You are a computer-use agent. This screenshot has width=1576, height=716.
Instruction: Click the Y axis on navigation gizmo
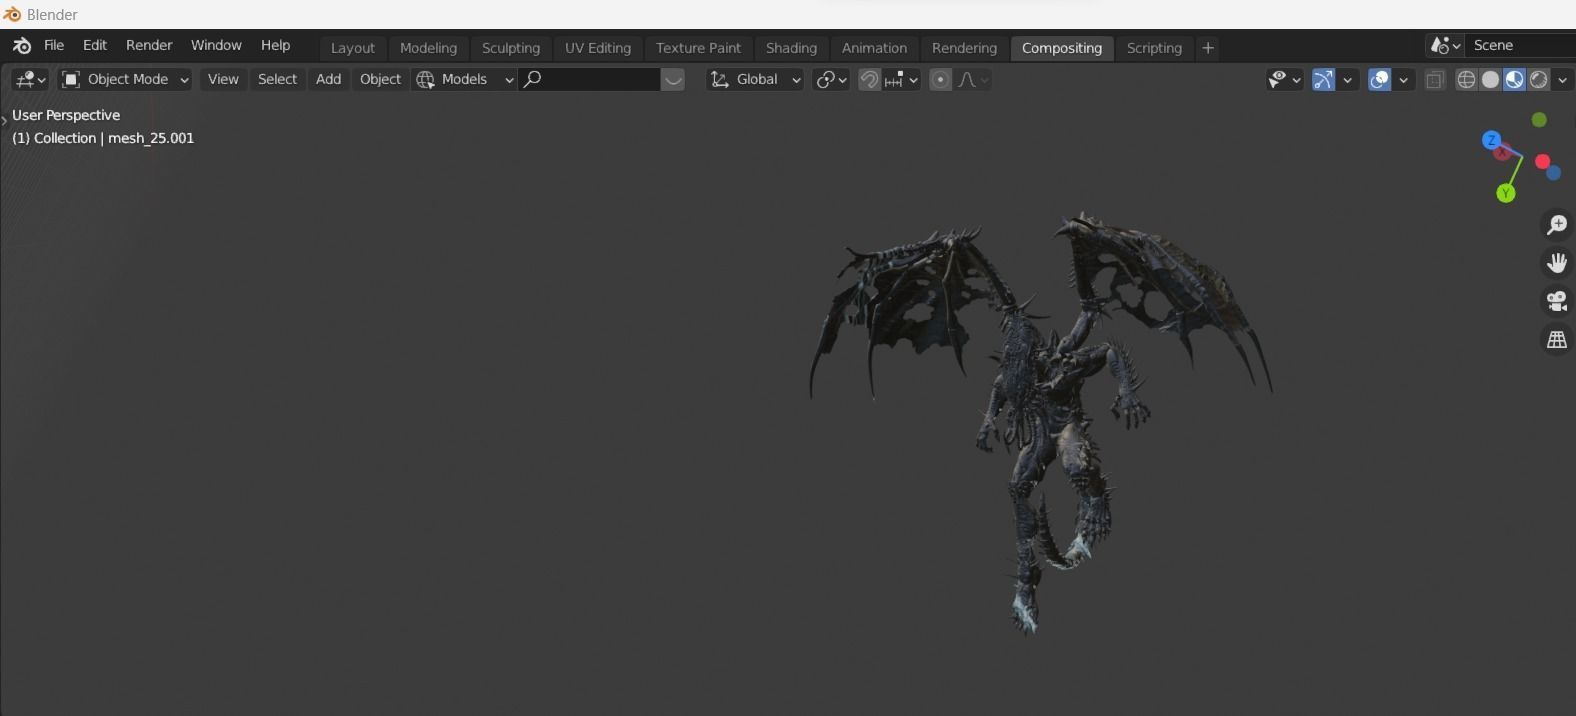point(1506,193)
